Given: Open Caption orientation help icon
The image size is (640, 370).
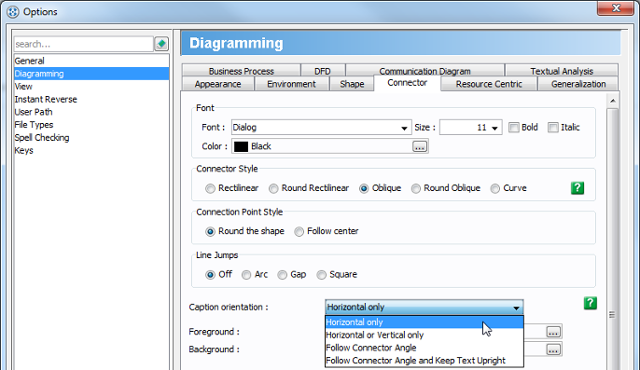Looking at the screenshot, I should (590, 303).
